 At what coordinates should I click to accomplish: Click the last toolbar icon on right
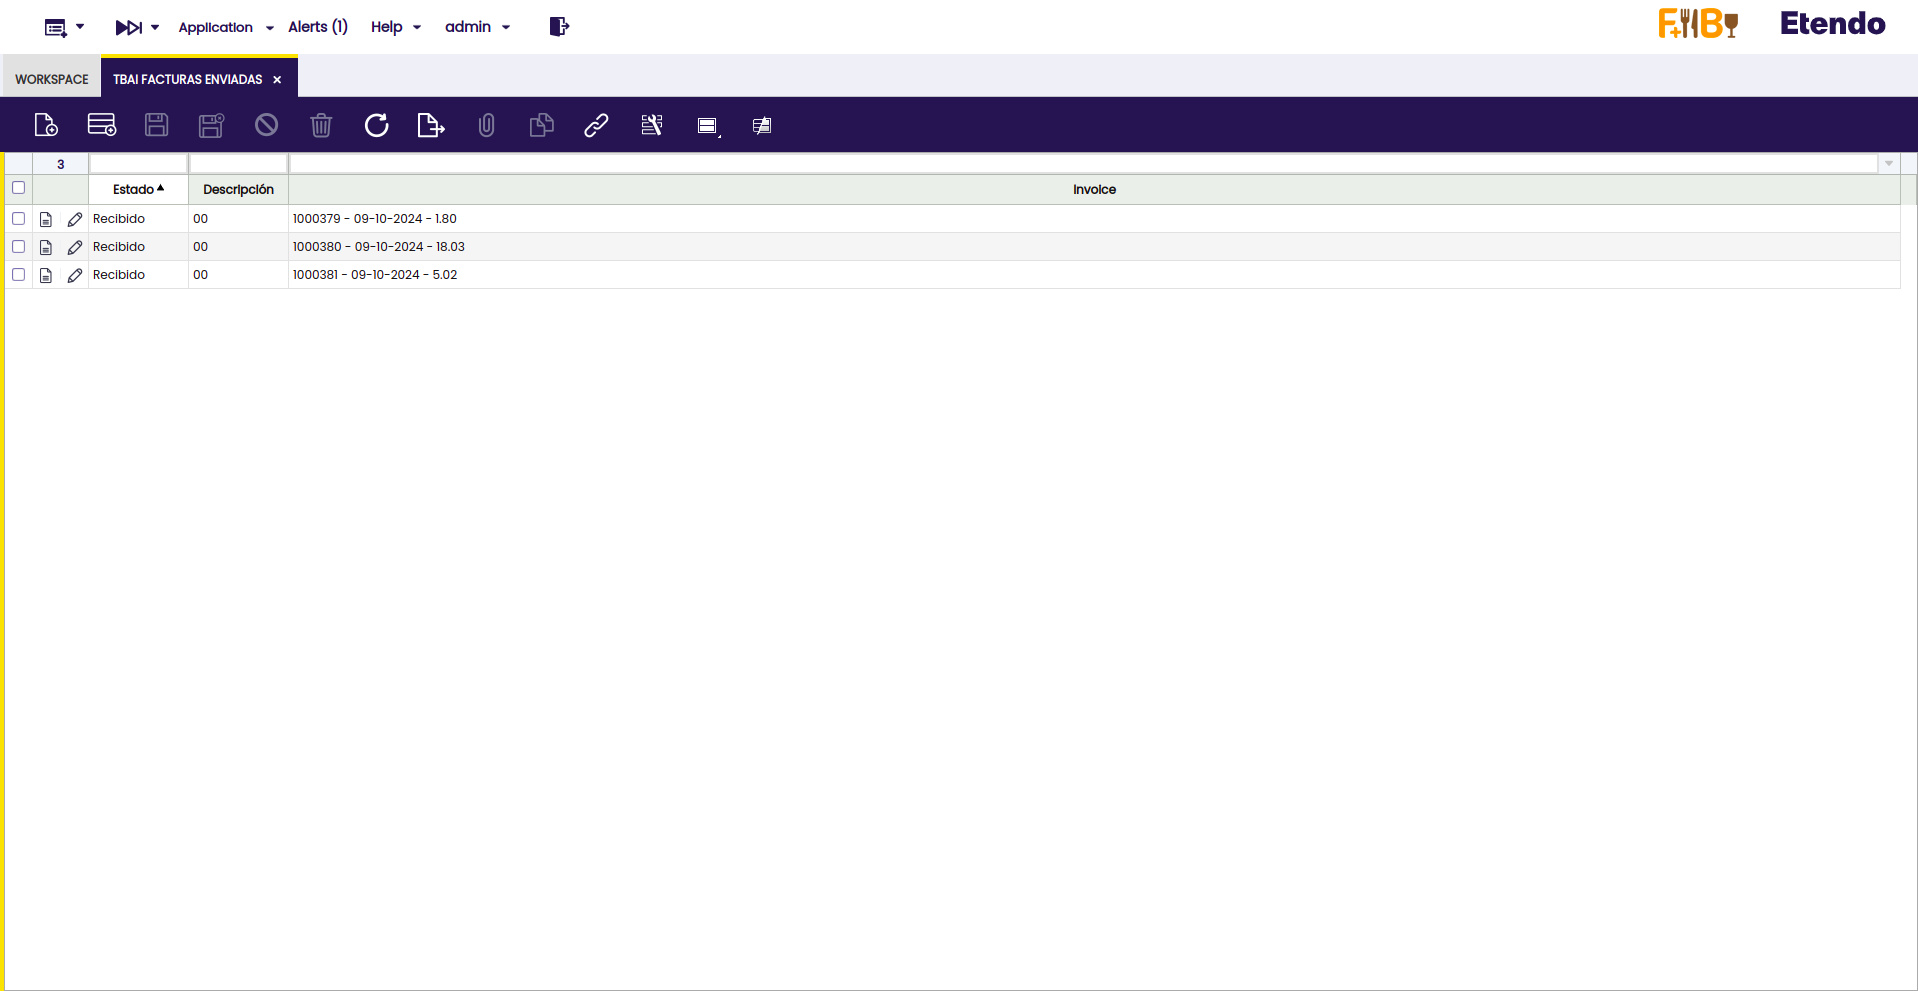762,126
